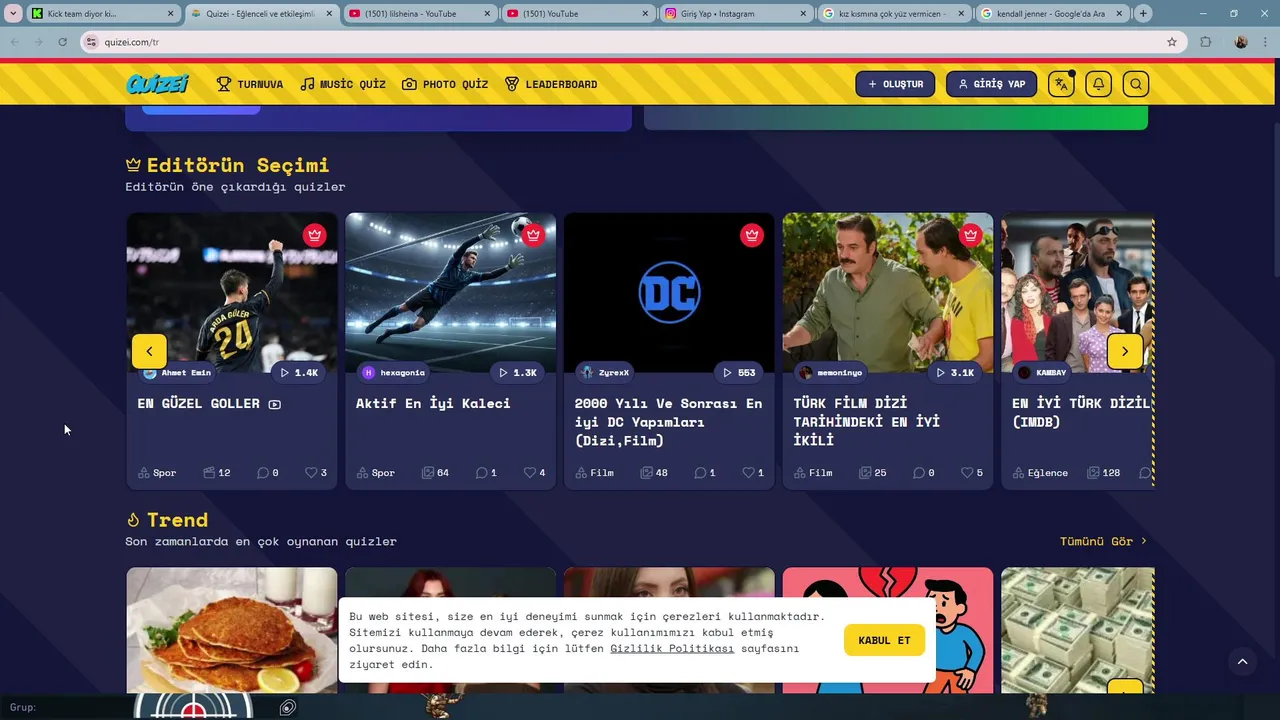
Task: Click TÜRK FİLM DİZİ TARİHİNDEKİ title
Action: (x=866, y=422)
